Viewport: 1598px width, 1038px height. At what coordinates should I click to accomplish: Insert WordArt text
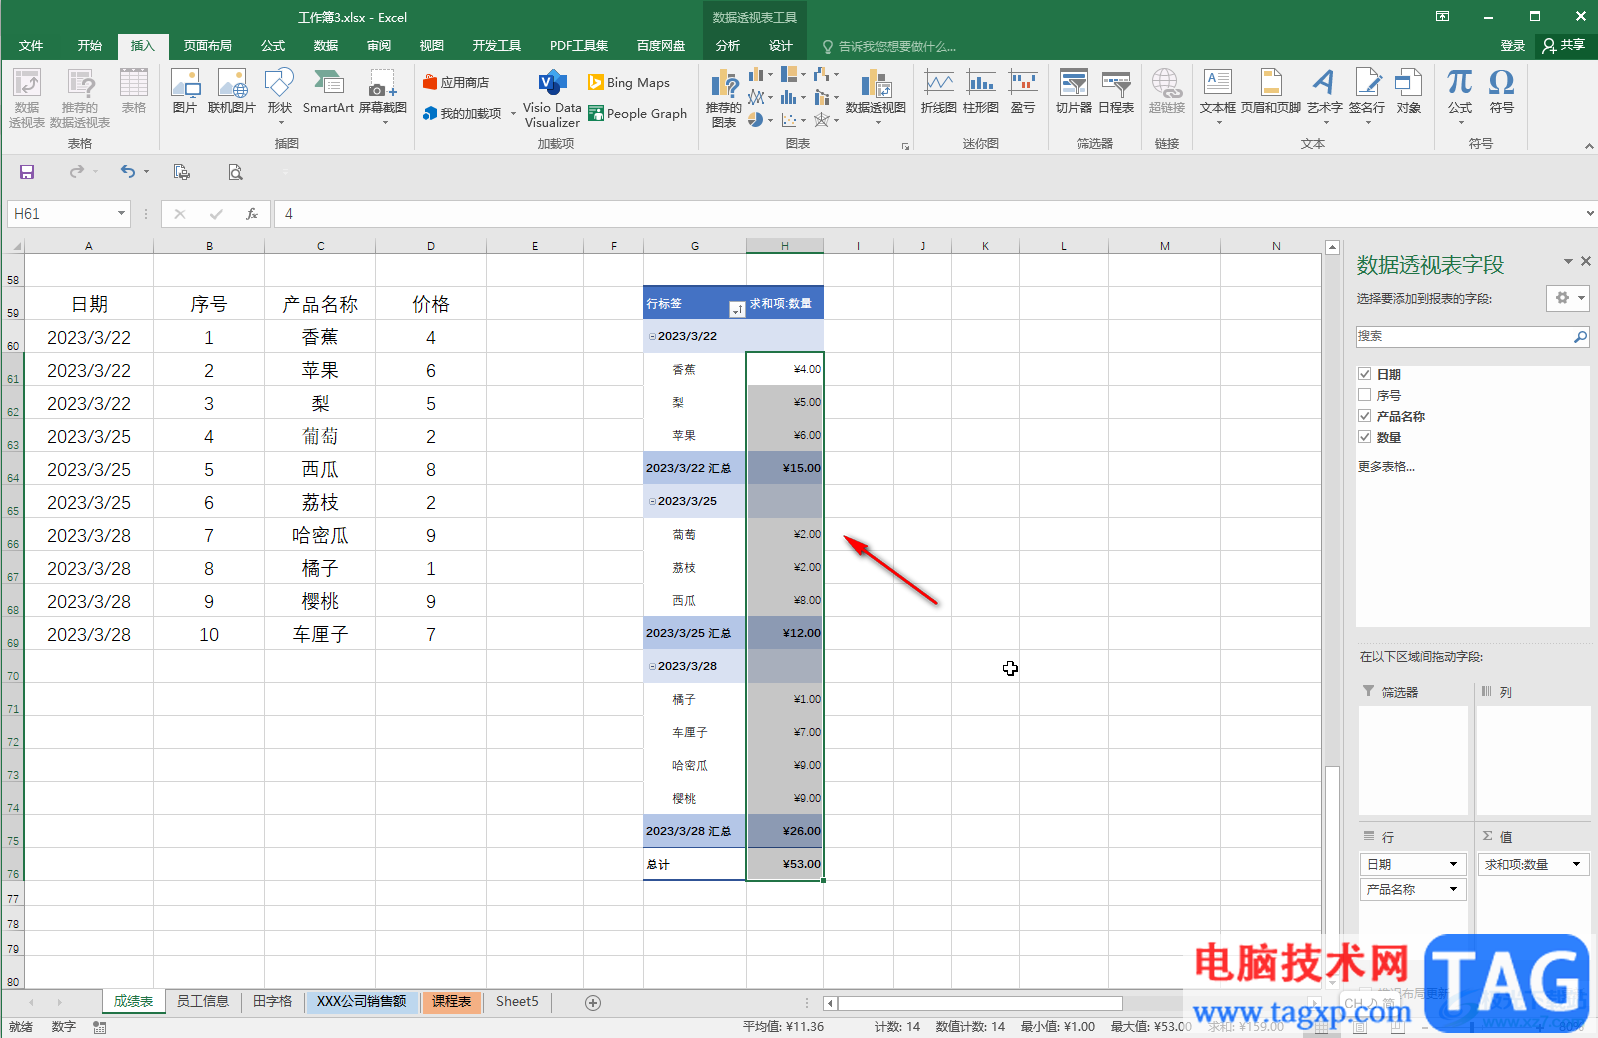[1324, 96]
